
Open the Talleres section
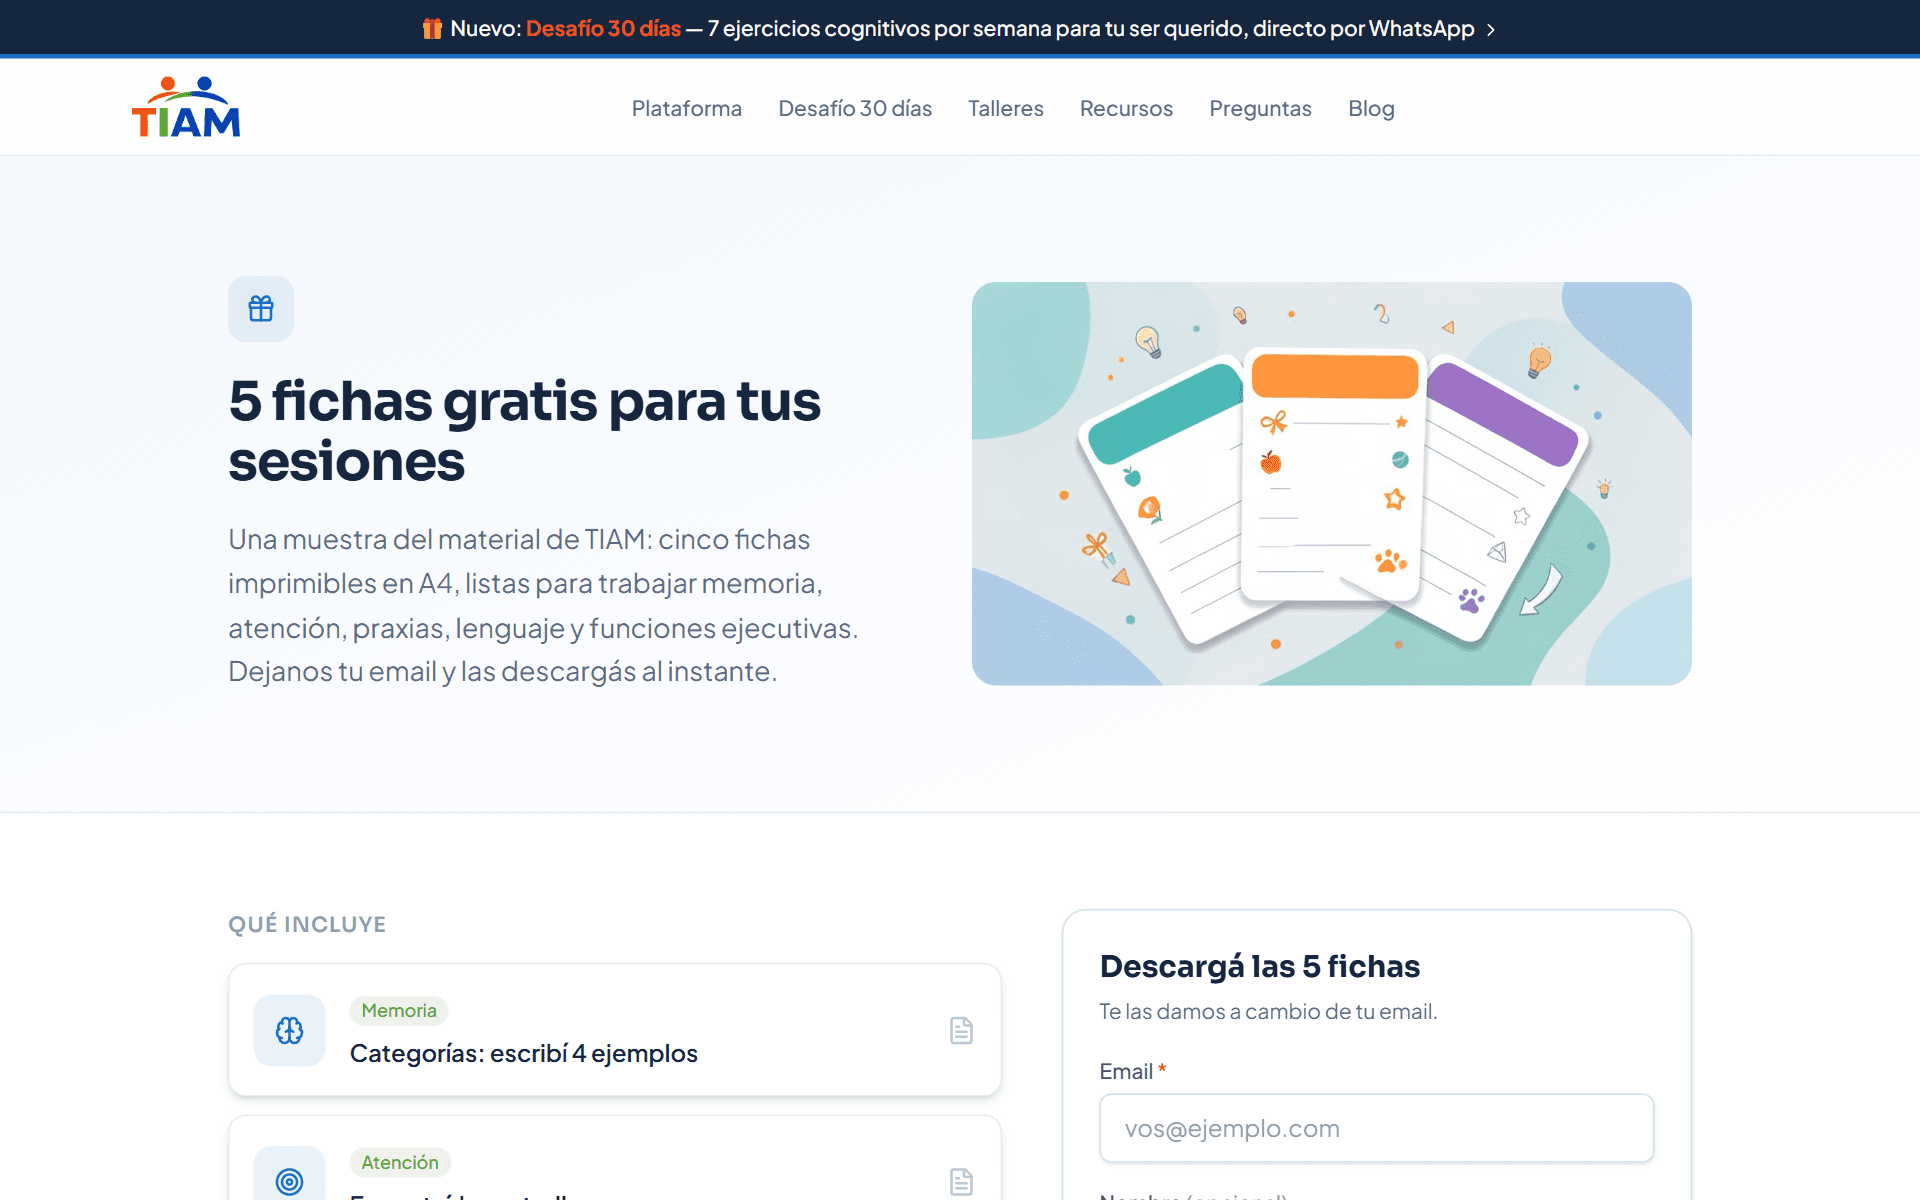pos(1006,108)
